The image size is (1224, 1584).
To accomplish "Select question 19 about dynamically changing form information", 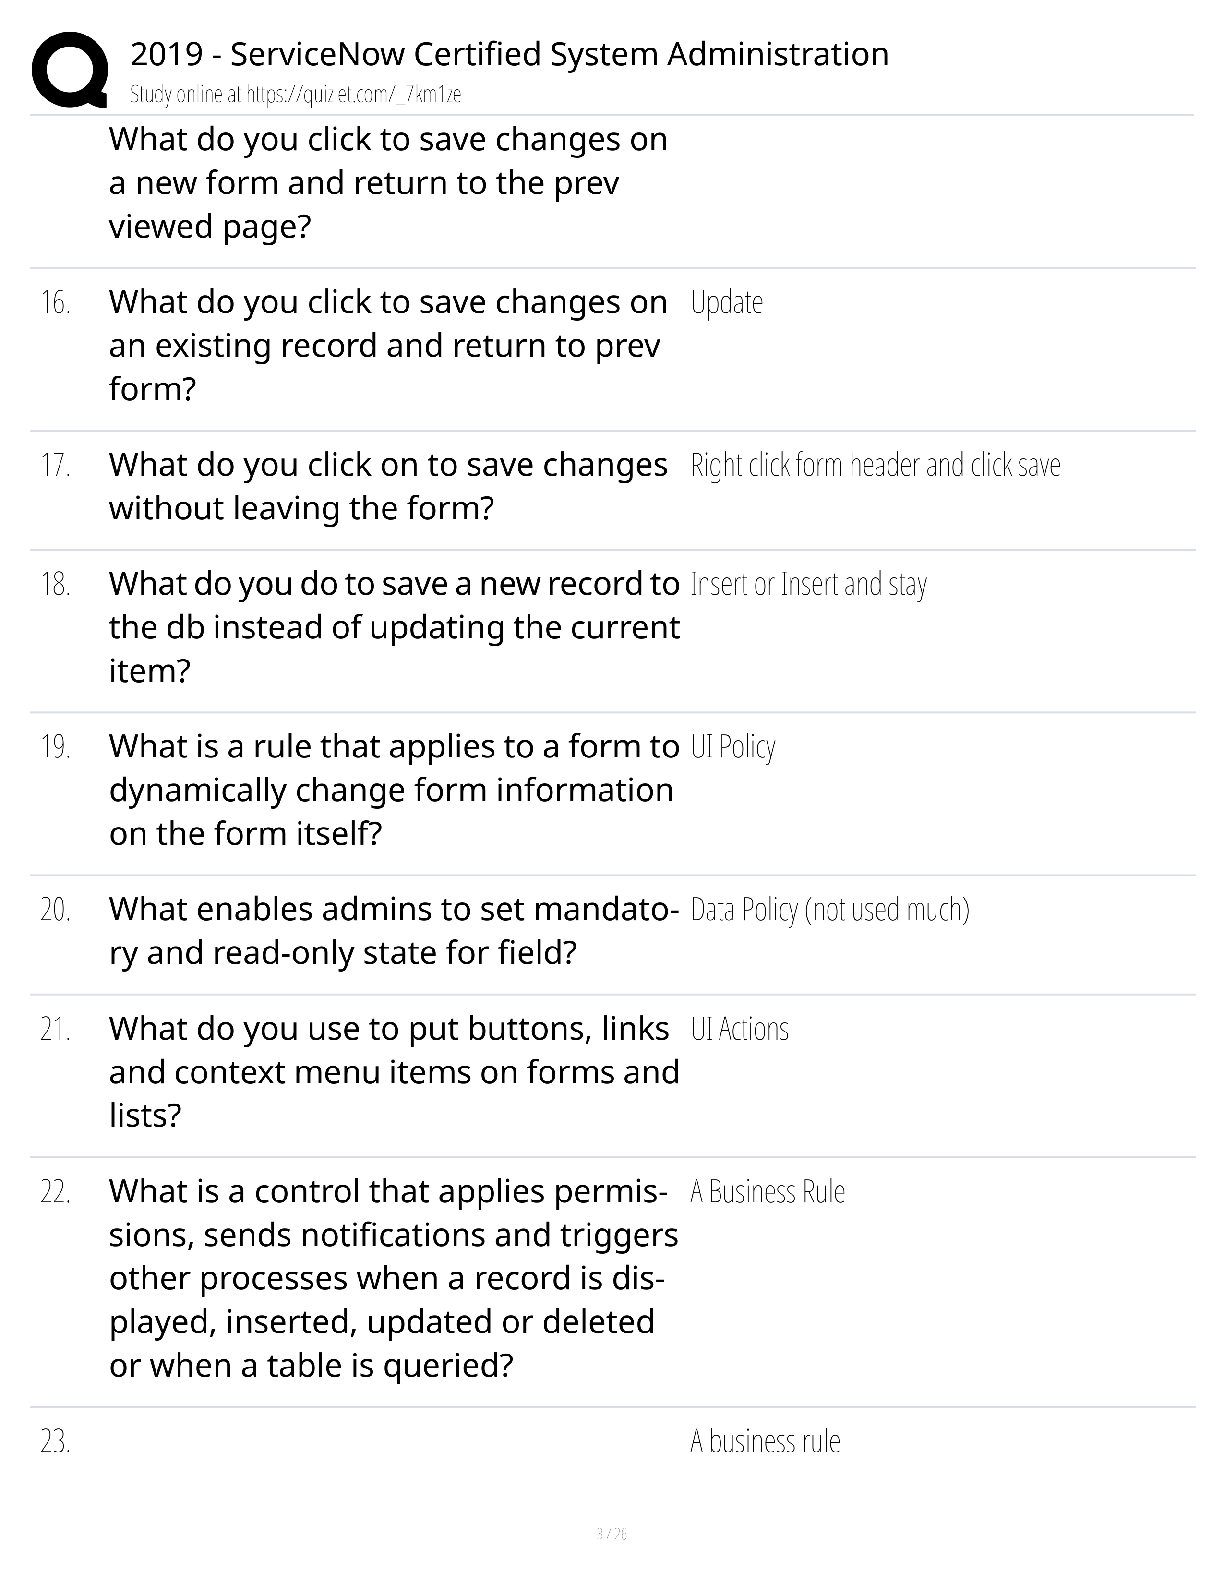I will (394, 790).
